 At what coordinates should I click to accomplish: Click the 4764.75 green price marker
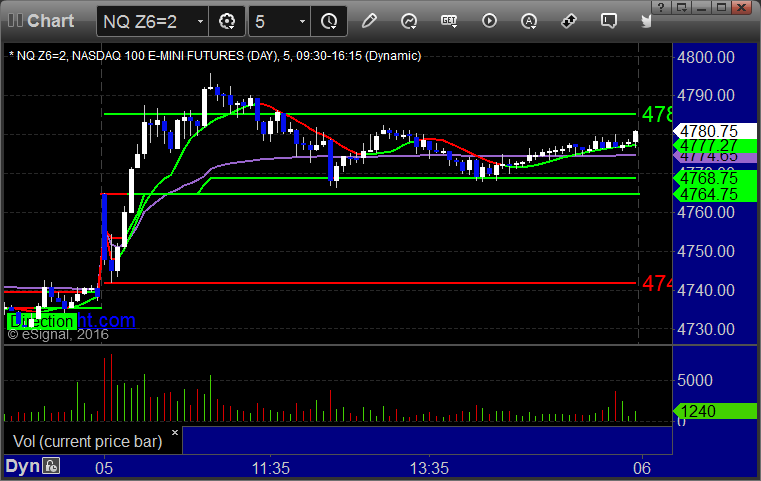click(714, 194)
